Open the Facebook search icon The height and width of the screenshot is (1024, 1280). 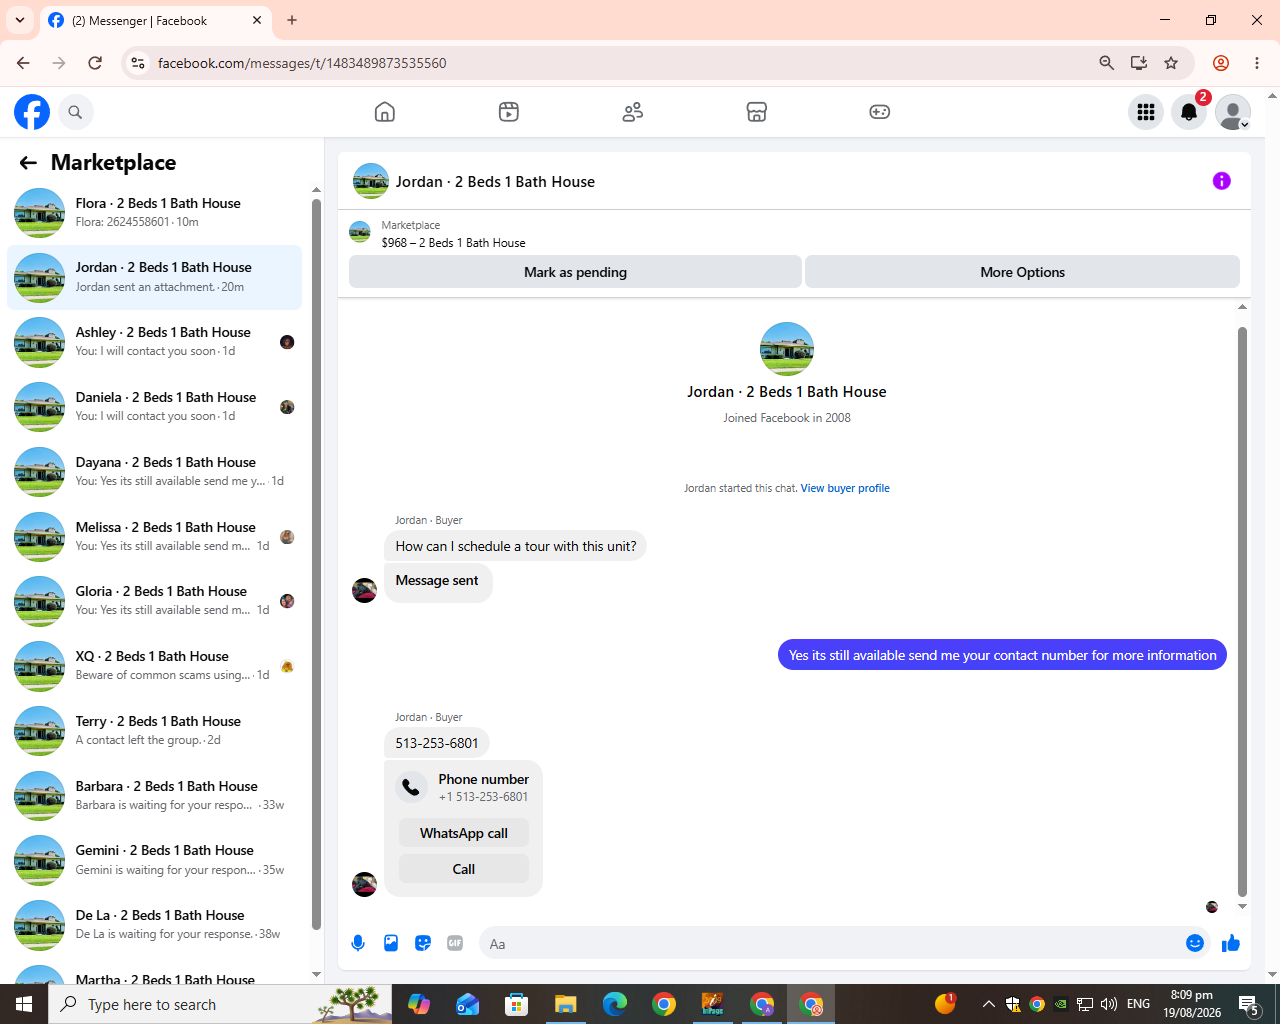(75, 112)
